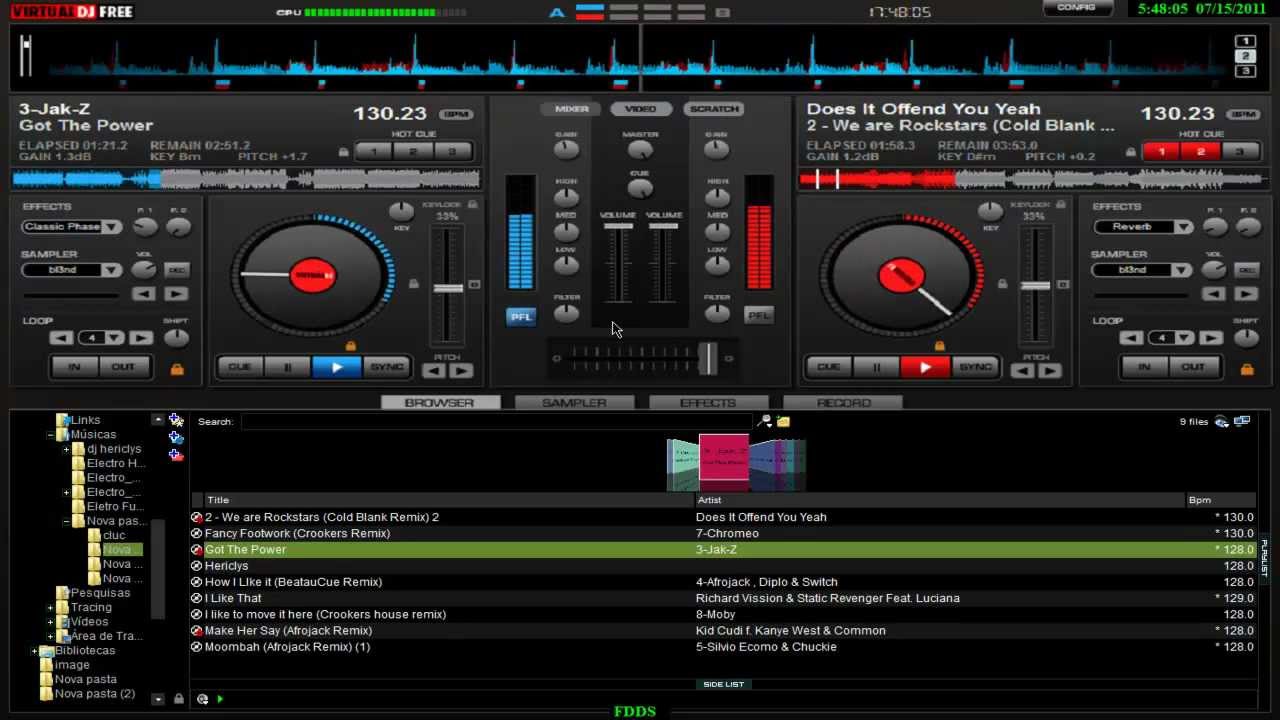Open the Record tab
This screenshot has height=720, width=1280.
tap(843, 403)
